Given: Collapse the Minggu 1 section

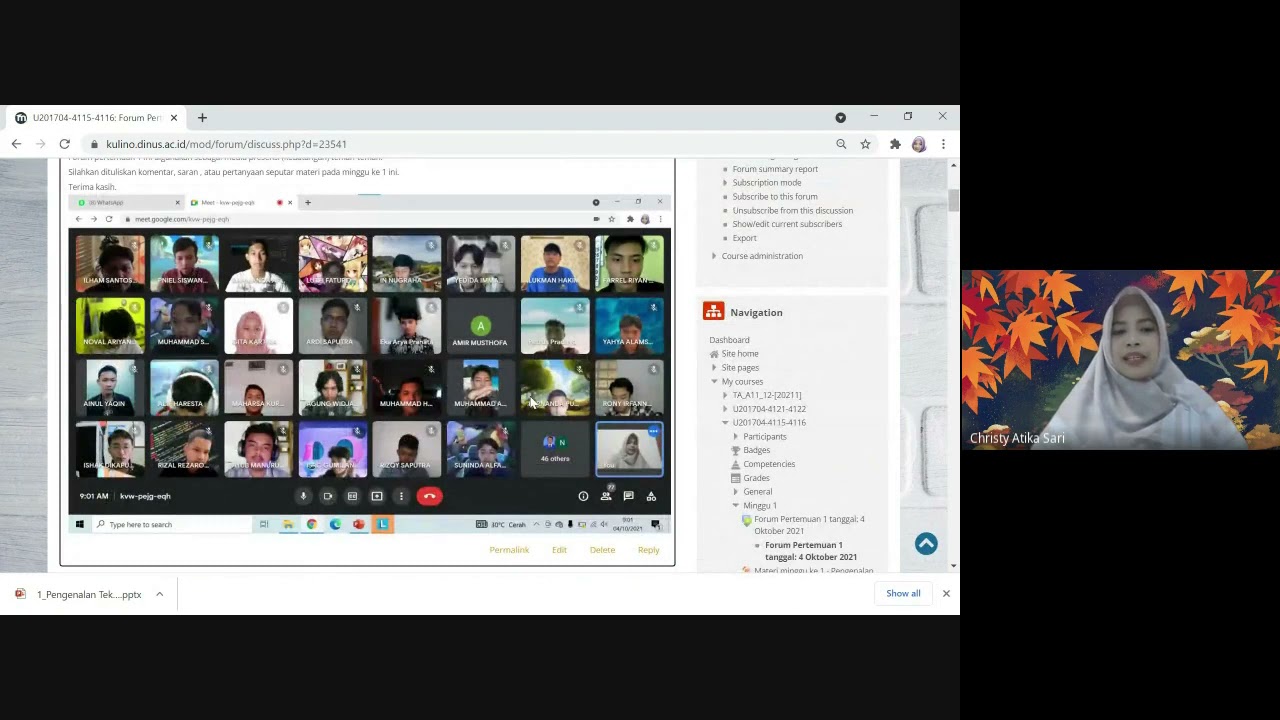Looking at the screenshot, I should point(736,506).
